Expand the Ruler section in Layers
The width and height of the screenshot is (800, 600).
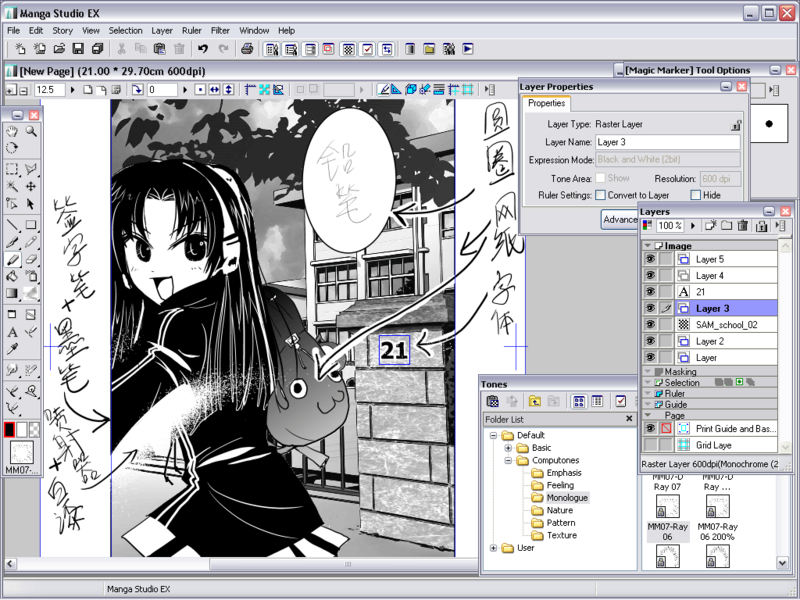(x=648, y=393)
